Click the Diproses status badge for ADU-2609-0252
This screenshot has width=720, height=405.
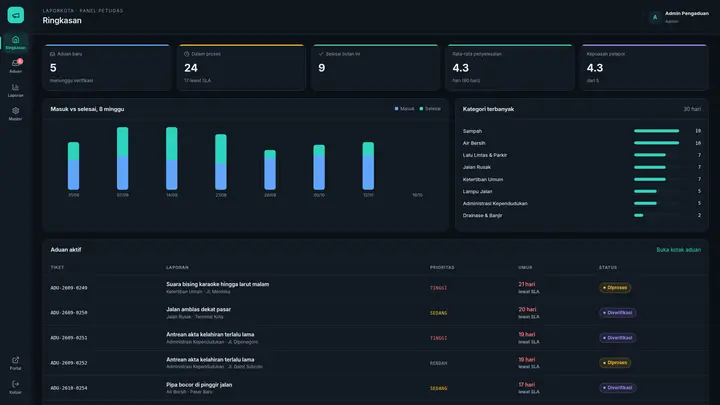(x=615, y=363)
